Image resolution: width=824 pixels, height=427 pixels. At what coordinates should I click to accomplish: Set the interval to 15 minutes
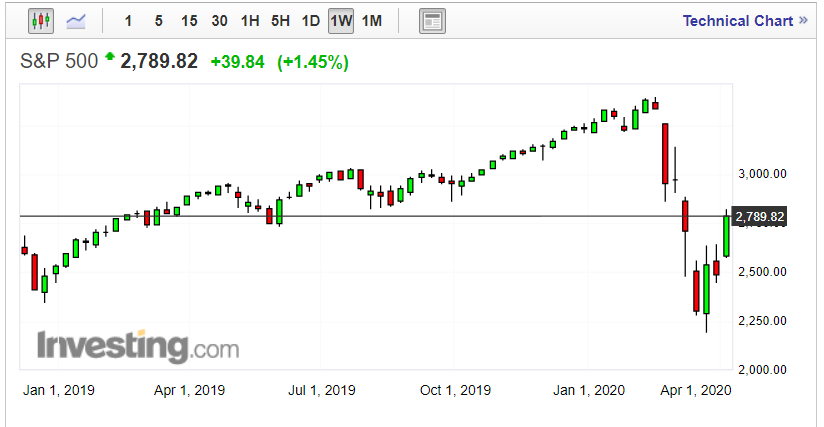pyautogui.click(x=189, y=21)
